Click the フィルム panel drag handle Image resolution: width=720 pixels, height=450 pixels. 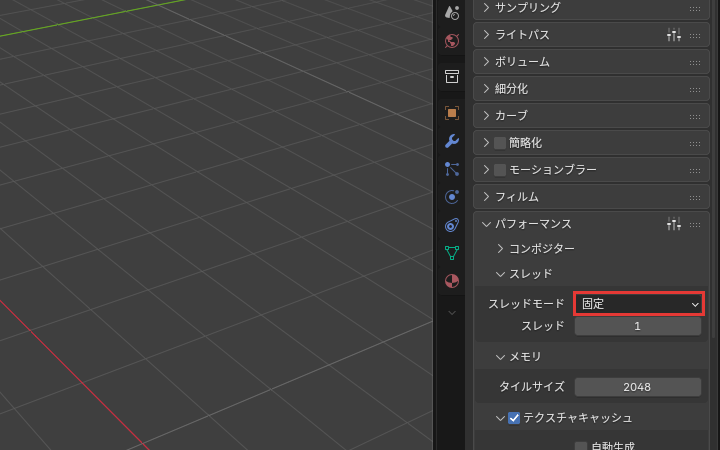click(695, 197)
